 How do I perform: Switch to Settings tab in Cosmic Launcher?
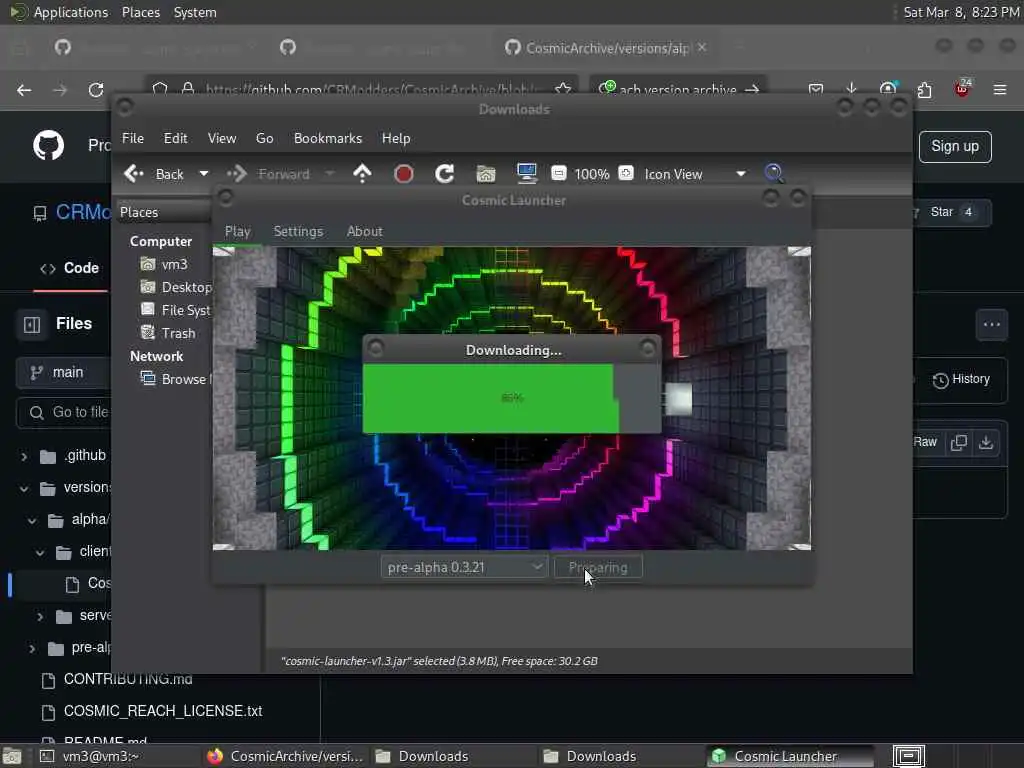298,231
